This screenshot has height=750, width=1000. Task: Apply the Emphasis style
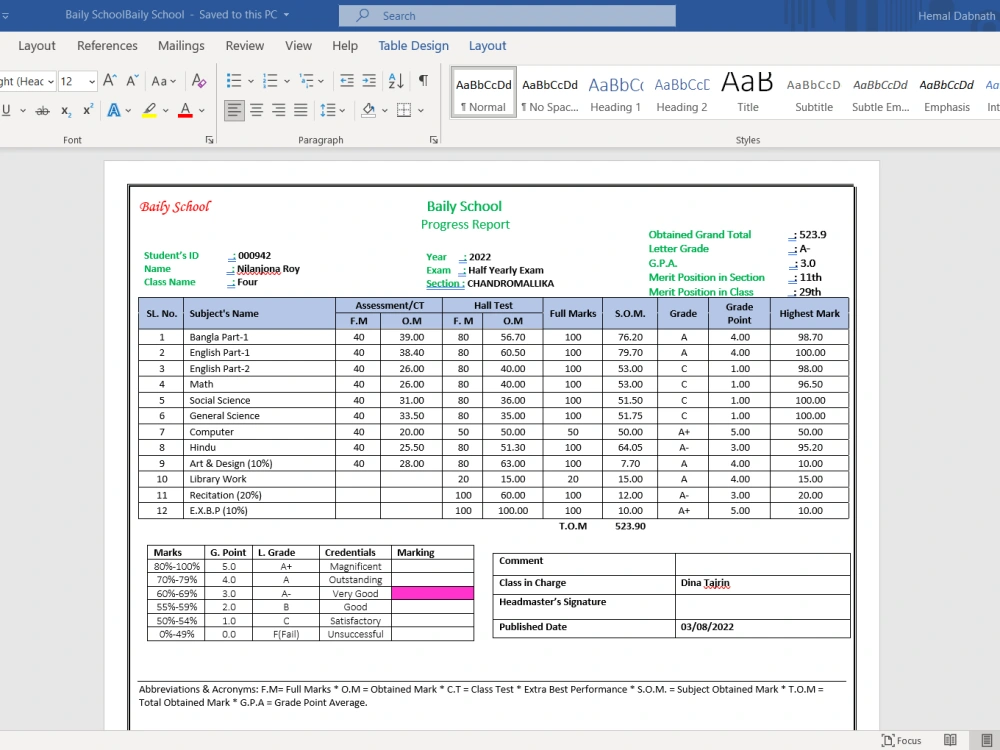(946, 91)
